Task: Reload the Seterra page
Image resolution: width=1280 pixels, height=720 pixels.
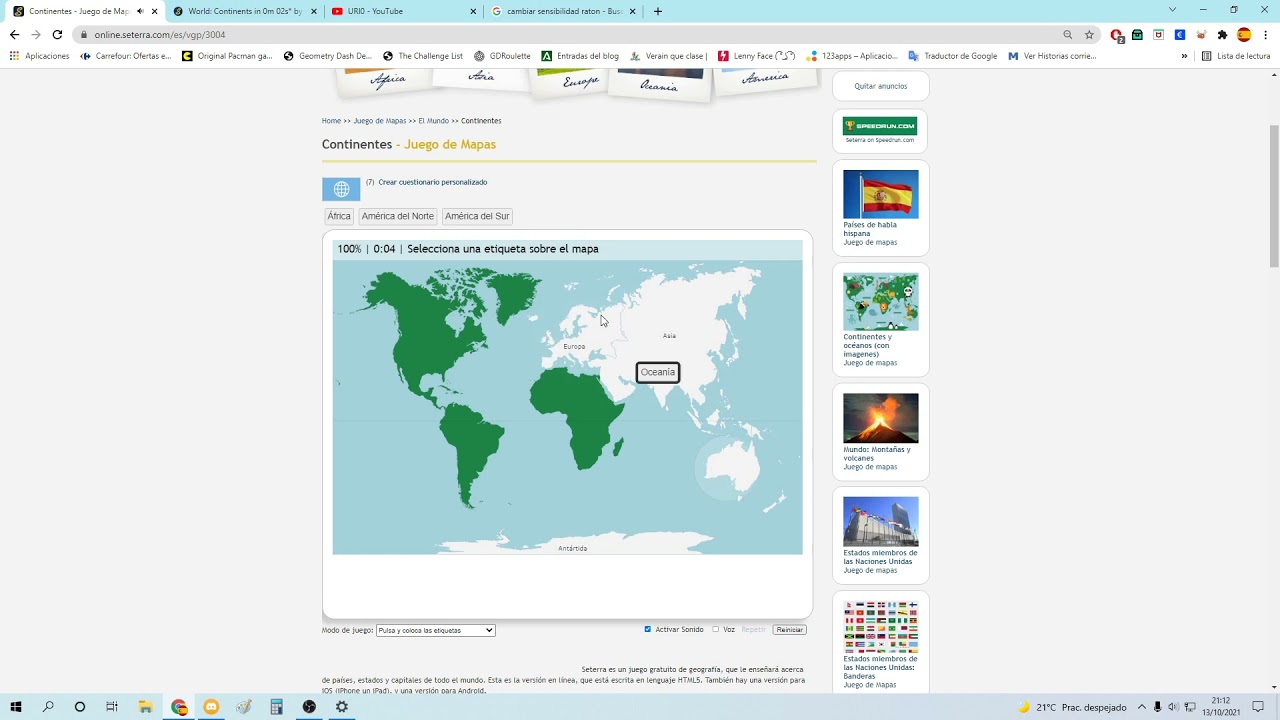Action: click(x=57, y=34)
